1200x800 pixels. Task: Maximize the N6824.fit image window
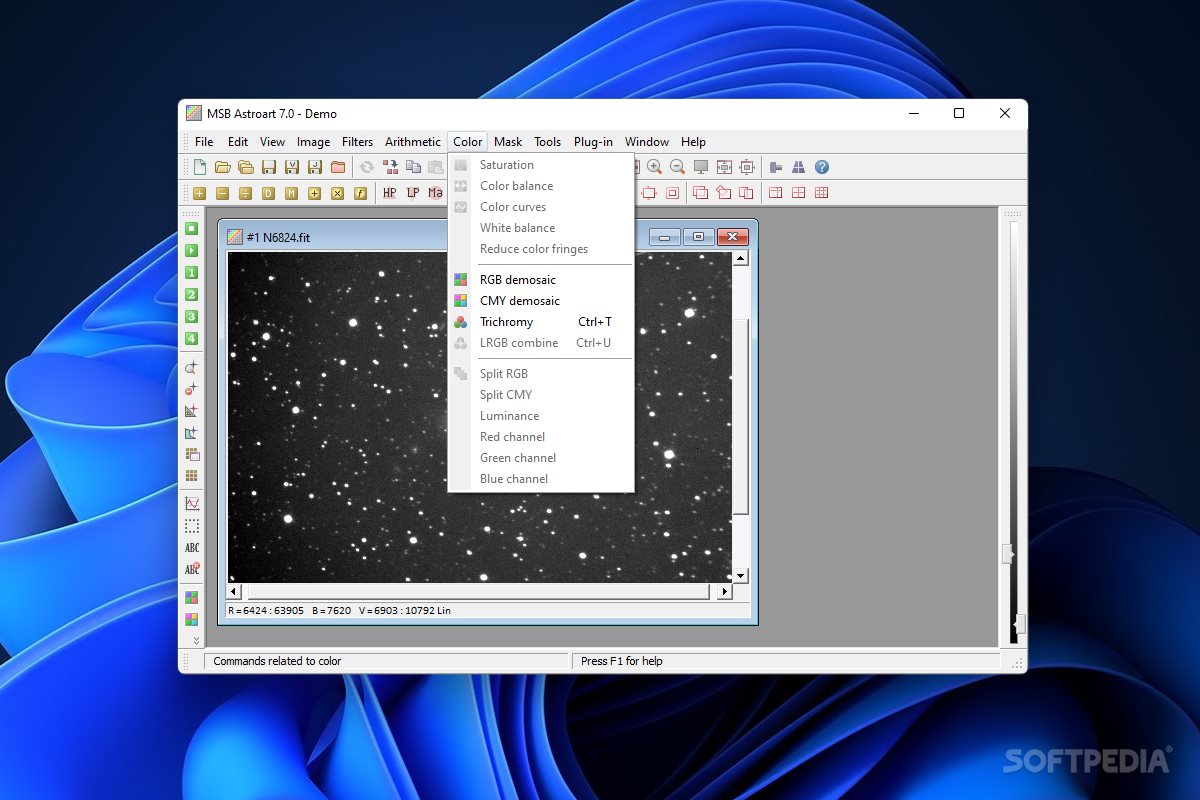point(698,237)
